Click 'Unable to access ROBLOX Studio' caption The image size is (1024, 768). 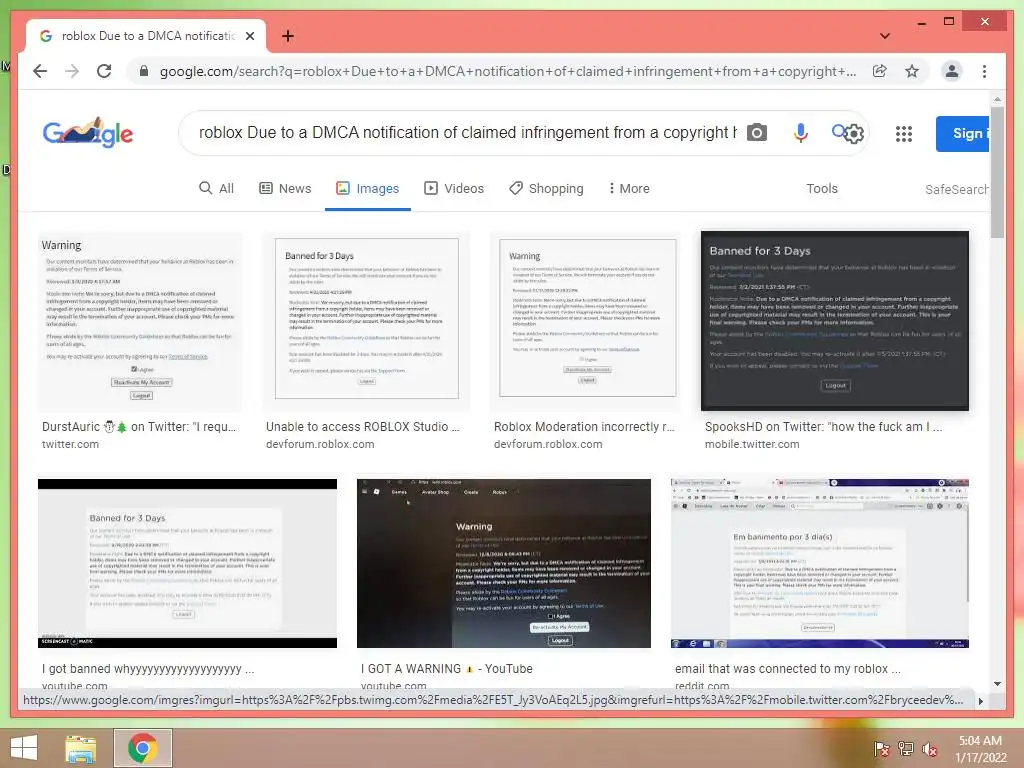(362, 427)
